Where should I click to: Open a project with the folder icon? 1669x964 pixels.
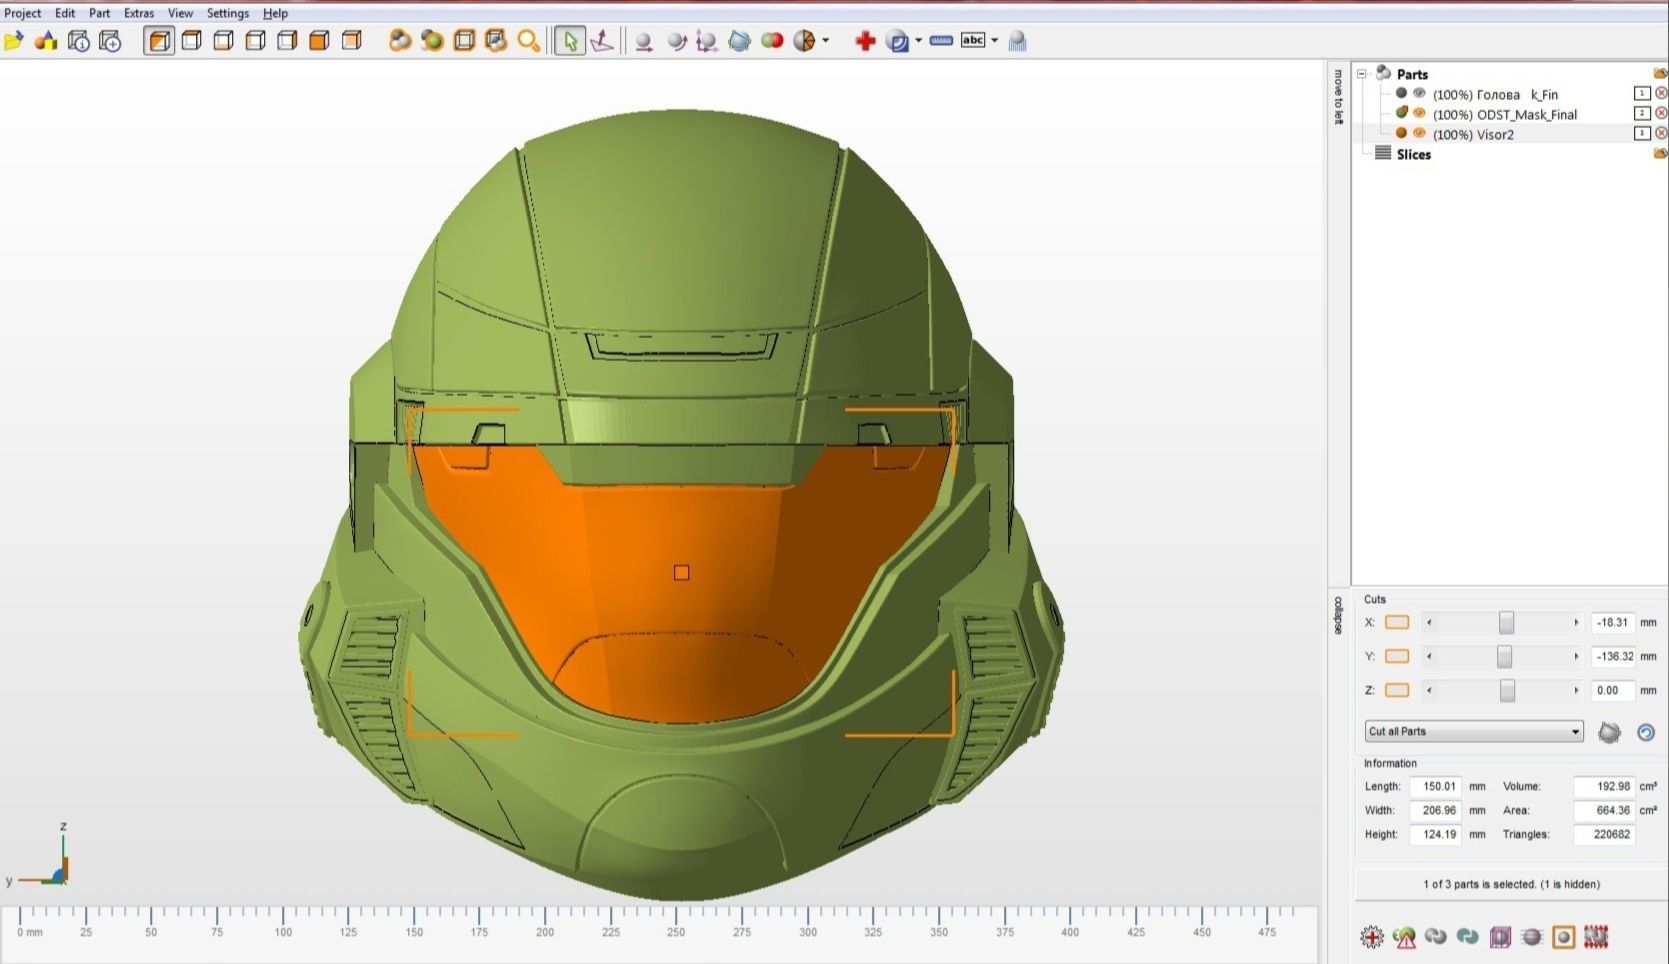[x=14, y=41]
